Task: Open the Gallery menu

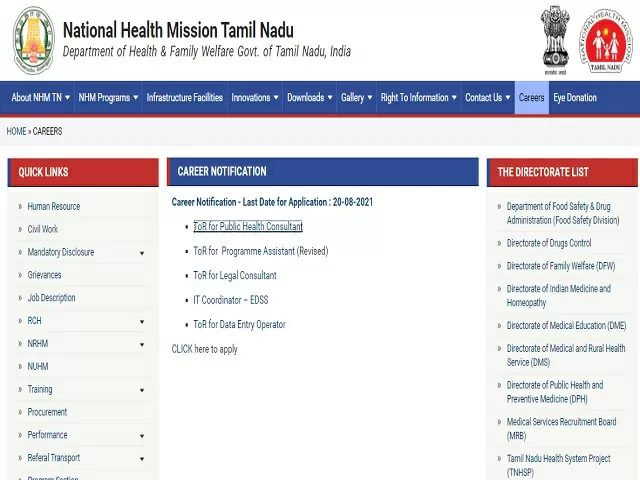Action: (357, 98)
